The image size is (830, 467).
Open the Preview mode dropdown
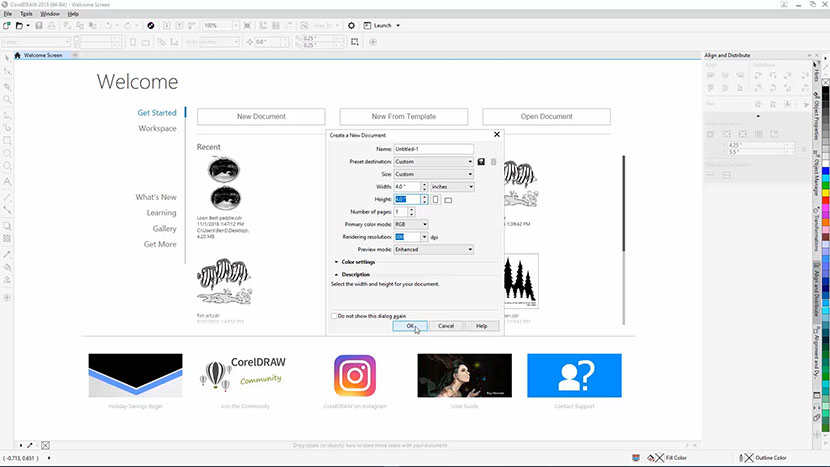click(x=434, y=249)
